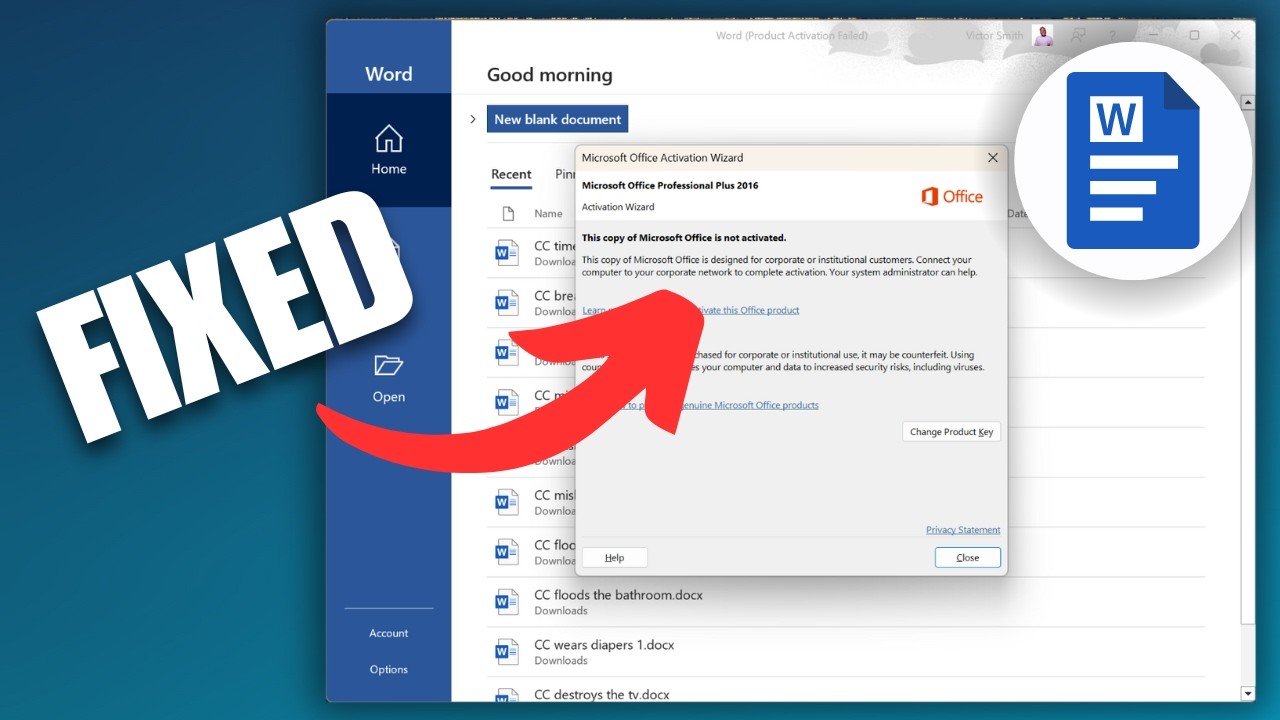Screen dimensions: 1280x720
Task: Click the Word file icon for CC destroys the tv.docx
Action: [507, 695]
